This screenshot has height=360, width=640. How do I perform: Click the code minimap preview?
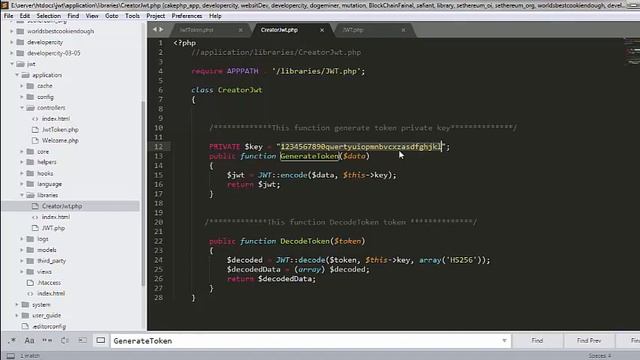632,51
